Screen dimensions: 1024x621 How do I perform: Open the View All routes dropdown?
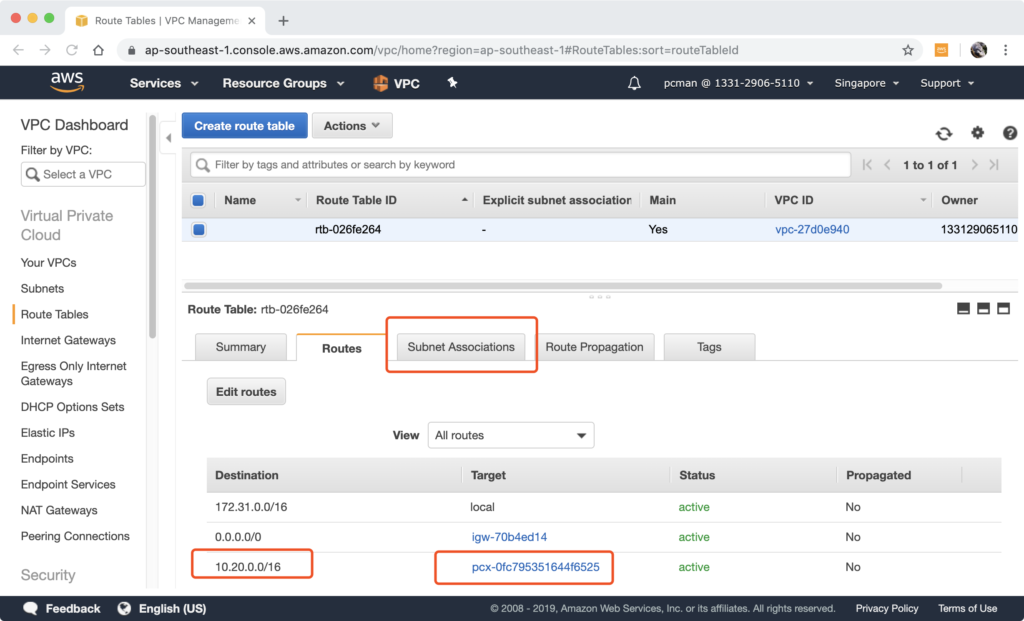coord(511,435)
